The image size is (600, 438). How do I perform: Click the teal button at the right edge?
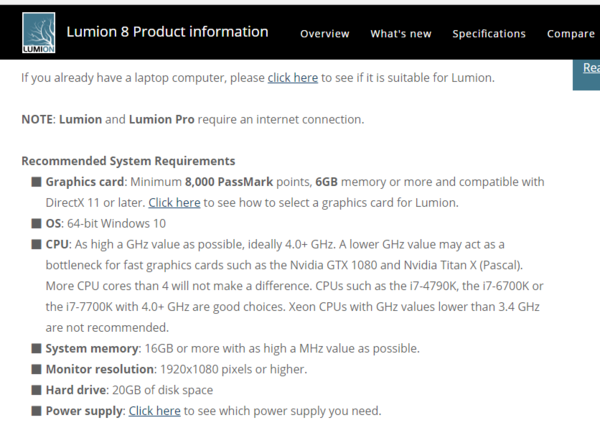point(587,69)
